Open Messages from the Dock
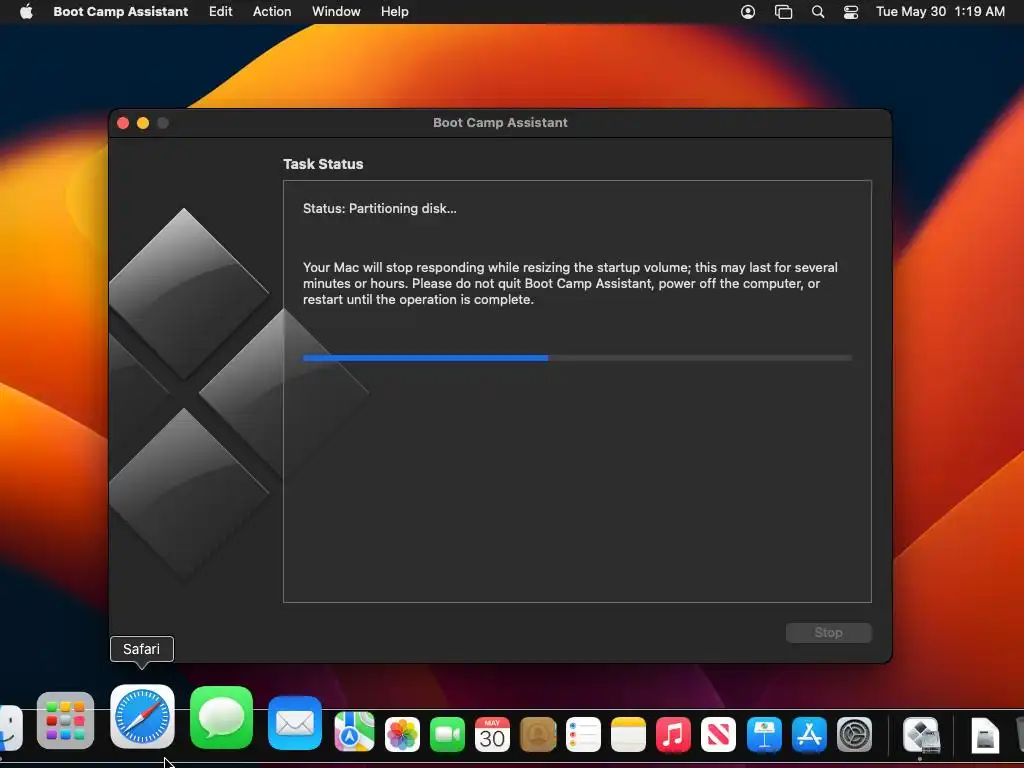The height and width of the screenshot is (768, 1024). pyautogui.click(x=221, y=717)
